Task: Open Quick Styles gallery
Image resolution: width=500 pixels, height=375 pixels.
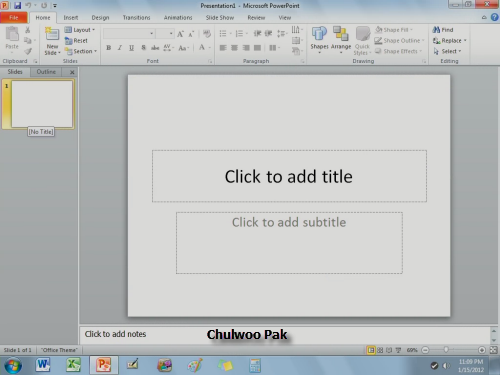Action: click(x=362, y=41)
